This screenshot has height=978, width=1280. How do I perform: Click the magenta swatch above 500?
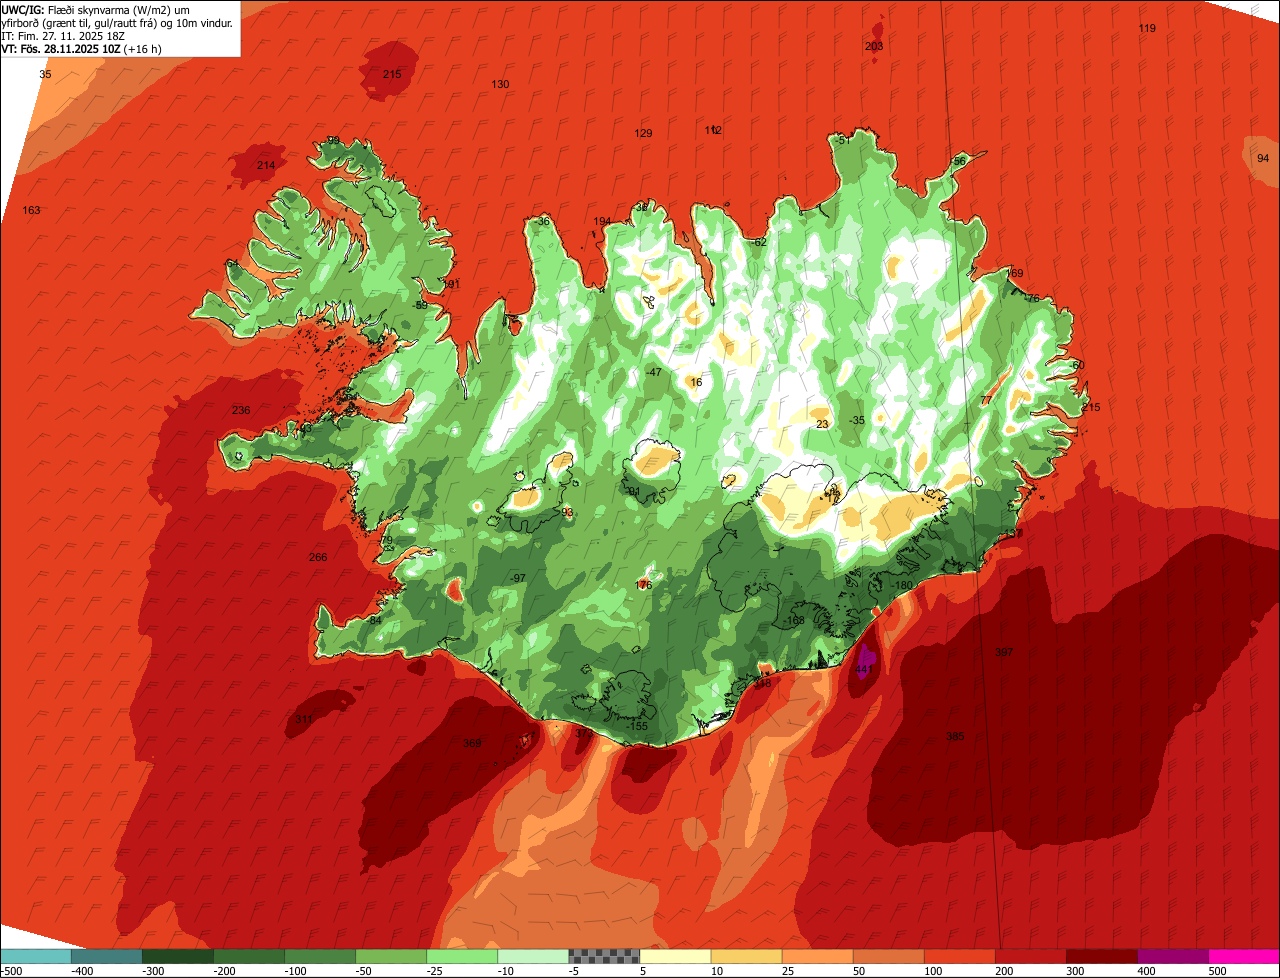[1243, 955]
